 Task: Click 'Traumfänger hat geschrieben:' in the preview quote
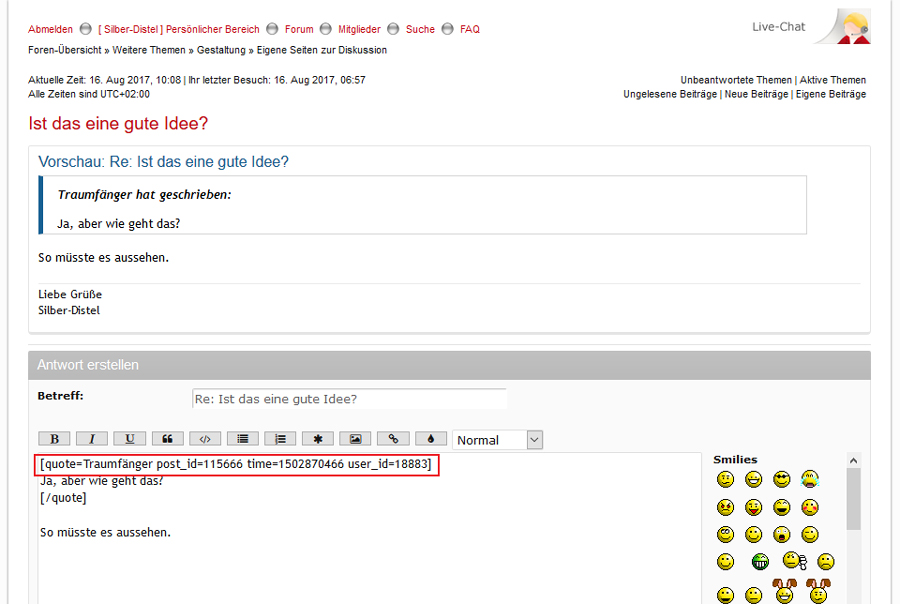(144, 195)
